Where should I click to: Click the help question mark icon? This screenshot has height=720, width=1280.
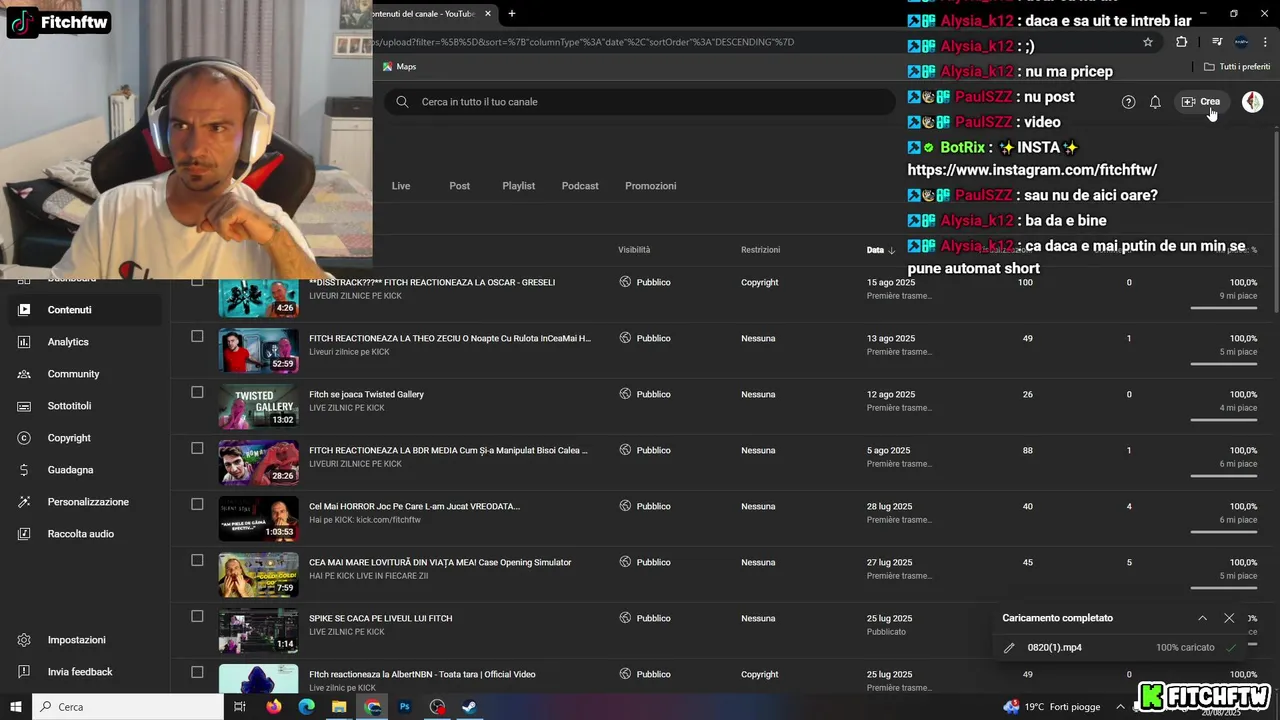tap(1129, 102)
